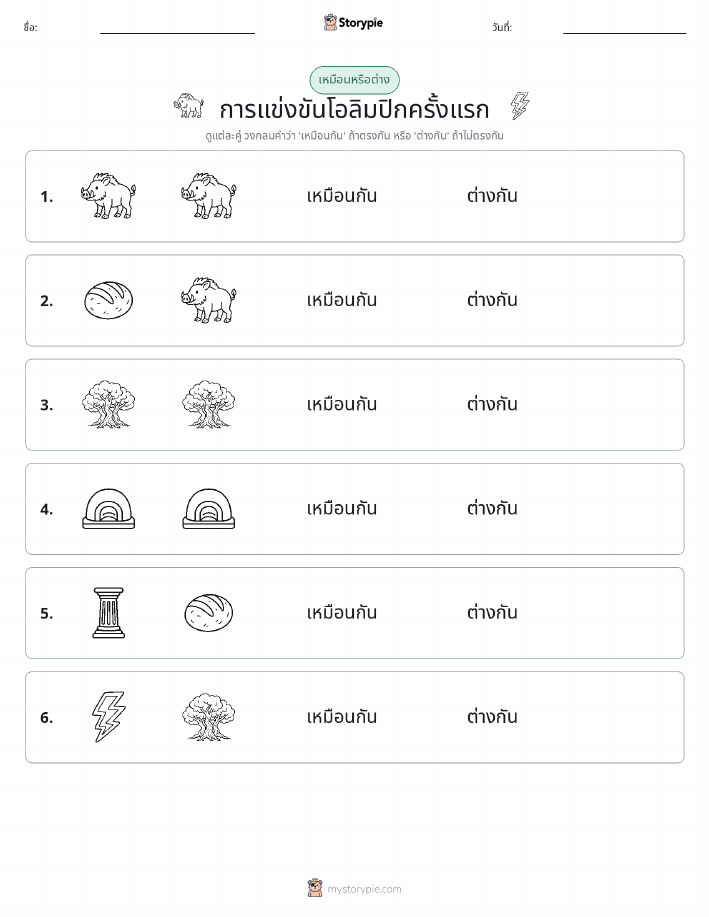The height and width of the screenshot is (917, 709).
Task: Click the second tree image in row 3
Action: coord(209,404)
